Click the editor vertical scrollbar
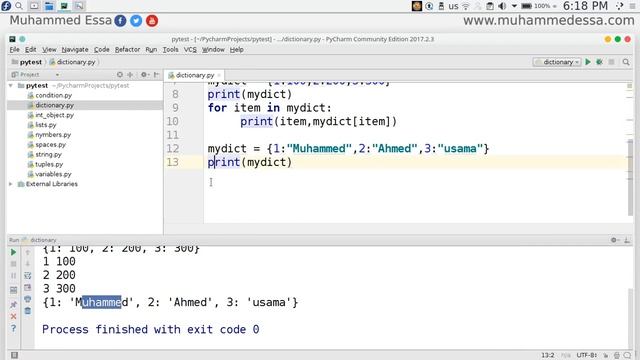The width and height of the screenshot is (640, 360). point(630,178)
